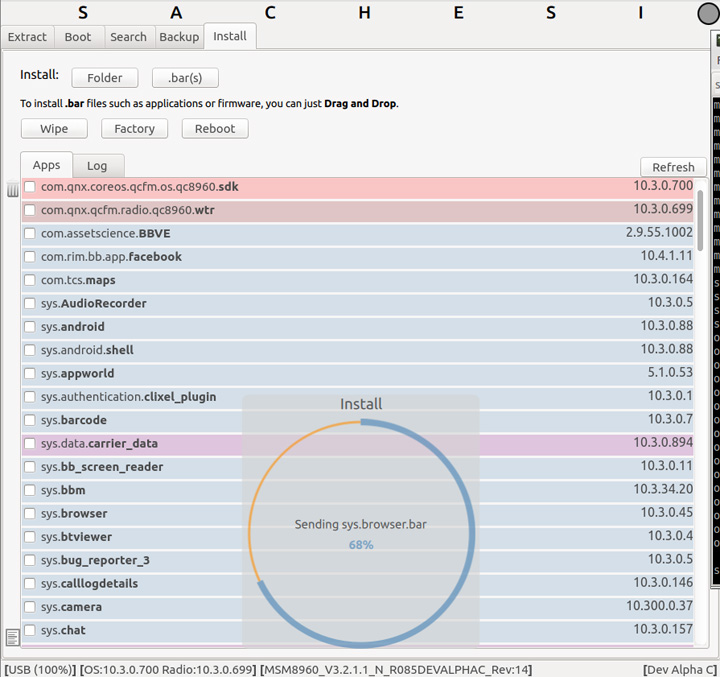Viewport: 720px width, 677px height.
Task: Select the com.assetscience.BBVE checkbox
Action: tap(30, 233)
